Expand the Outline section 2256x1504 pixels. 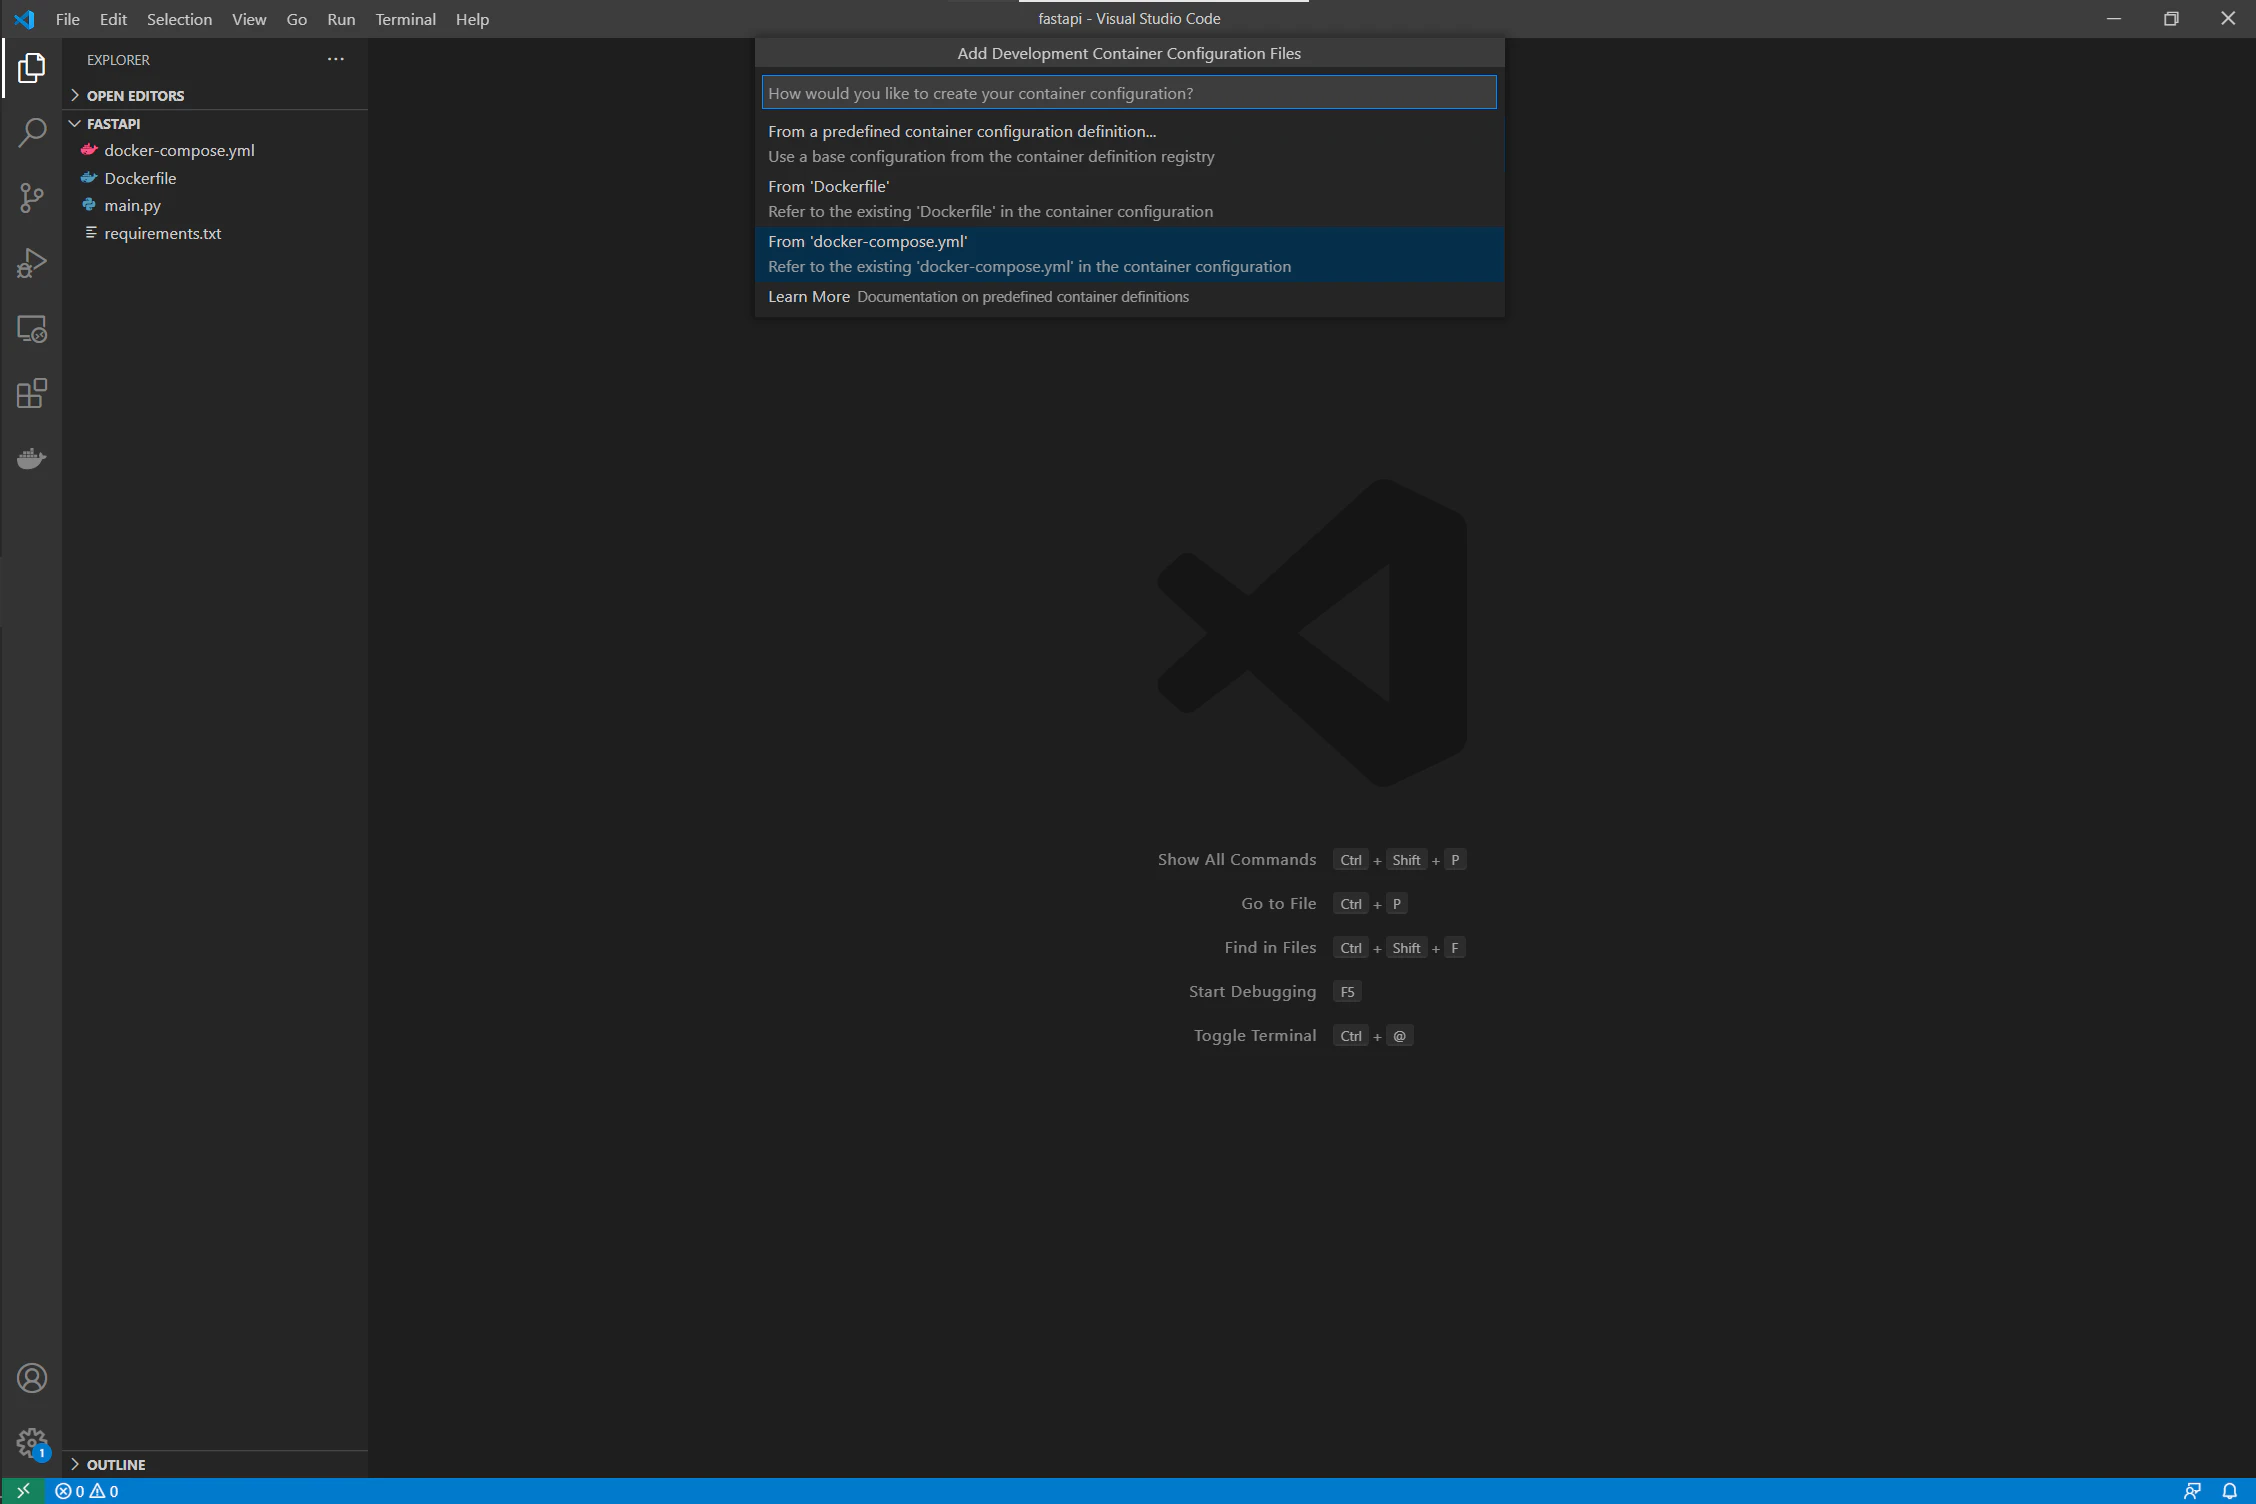[x=116, y=1464]
